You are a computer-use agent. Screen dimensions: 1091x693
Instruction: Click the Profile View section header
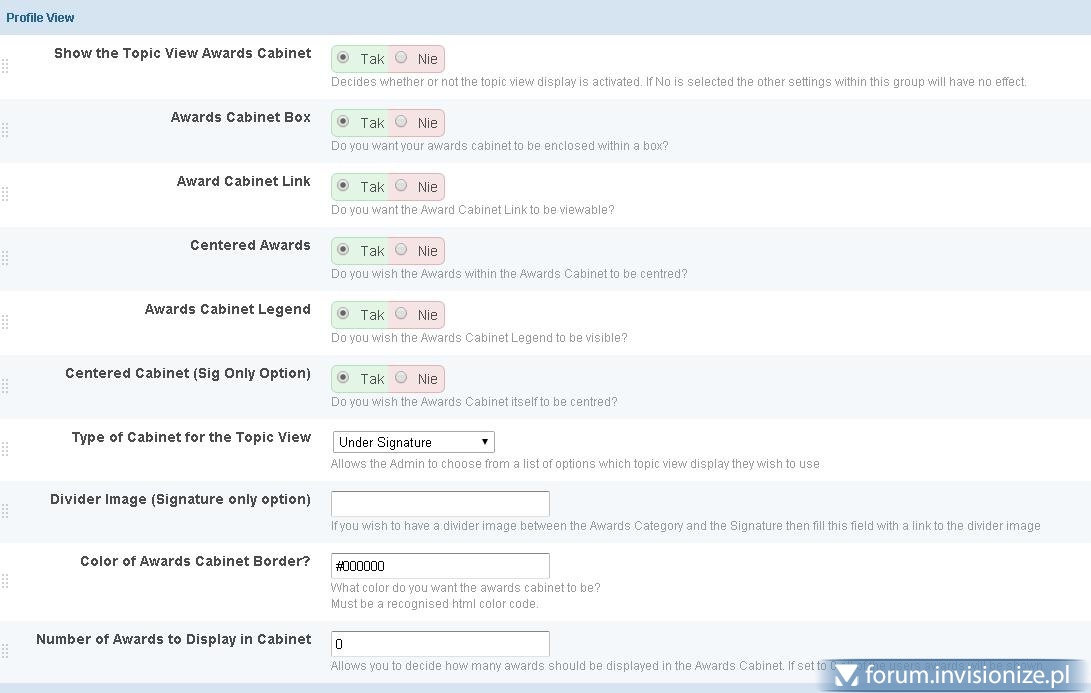40,17
